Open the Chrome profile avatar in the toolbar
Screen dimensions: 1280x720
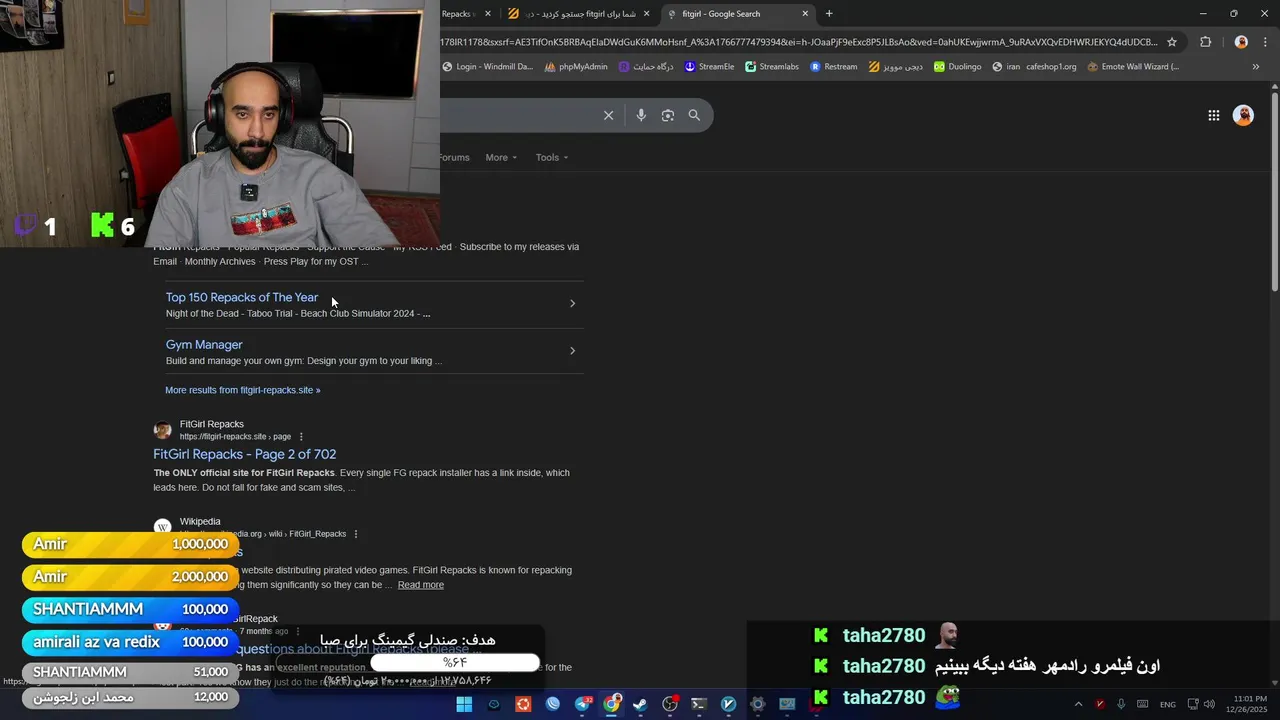(x=1241, y=42)
